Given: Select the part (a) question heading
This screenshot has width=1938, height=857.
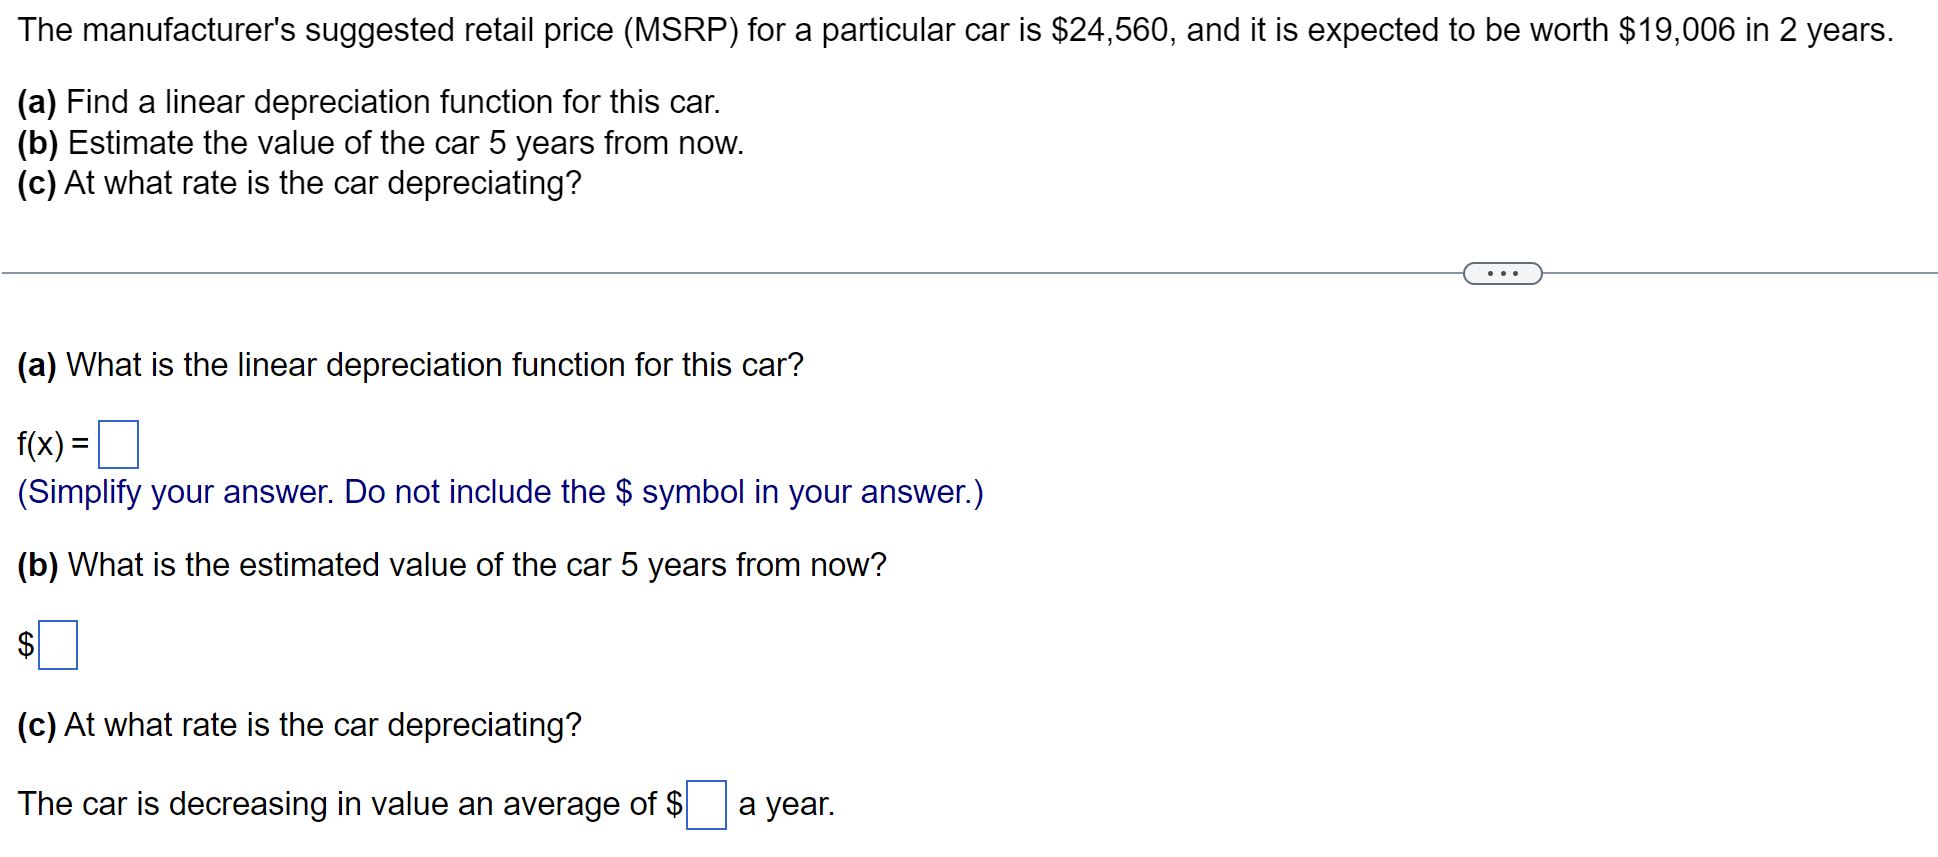Looking at the screenshot, I should tap(408, 365).
